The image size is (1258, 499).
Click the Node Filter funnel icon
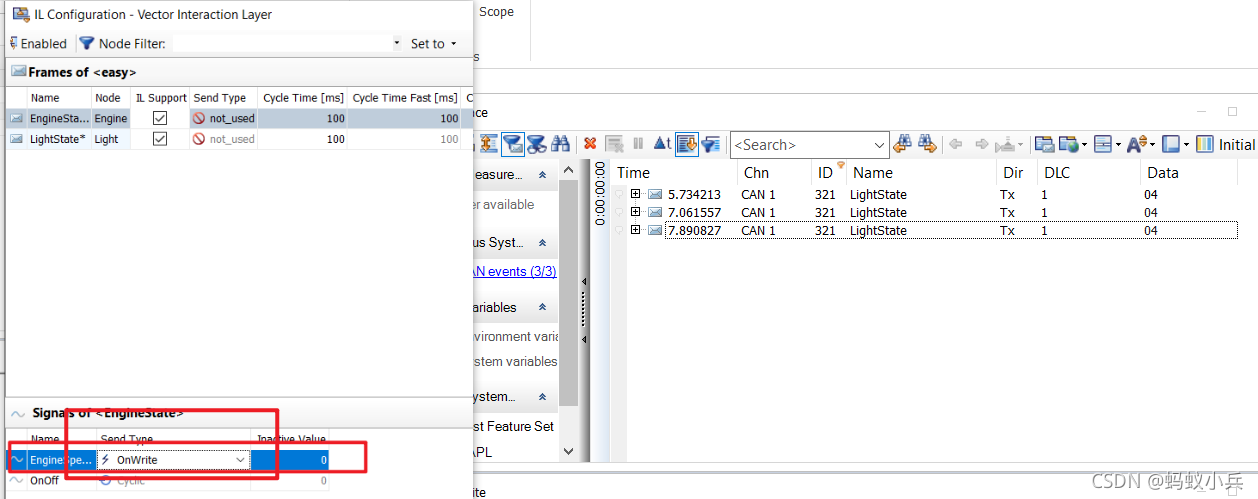86,43
